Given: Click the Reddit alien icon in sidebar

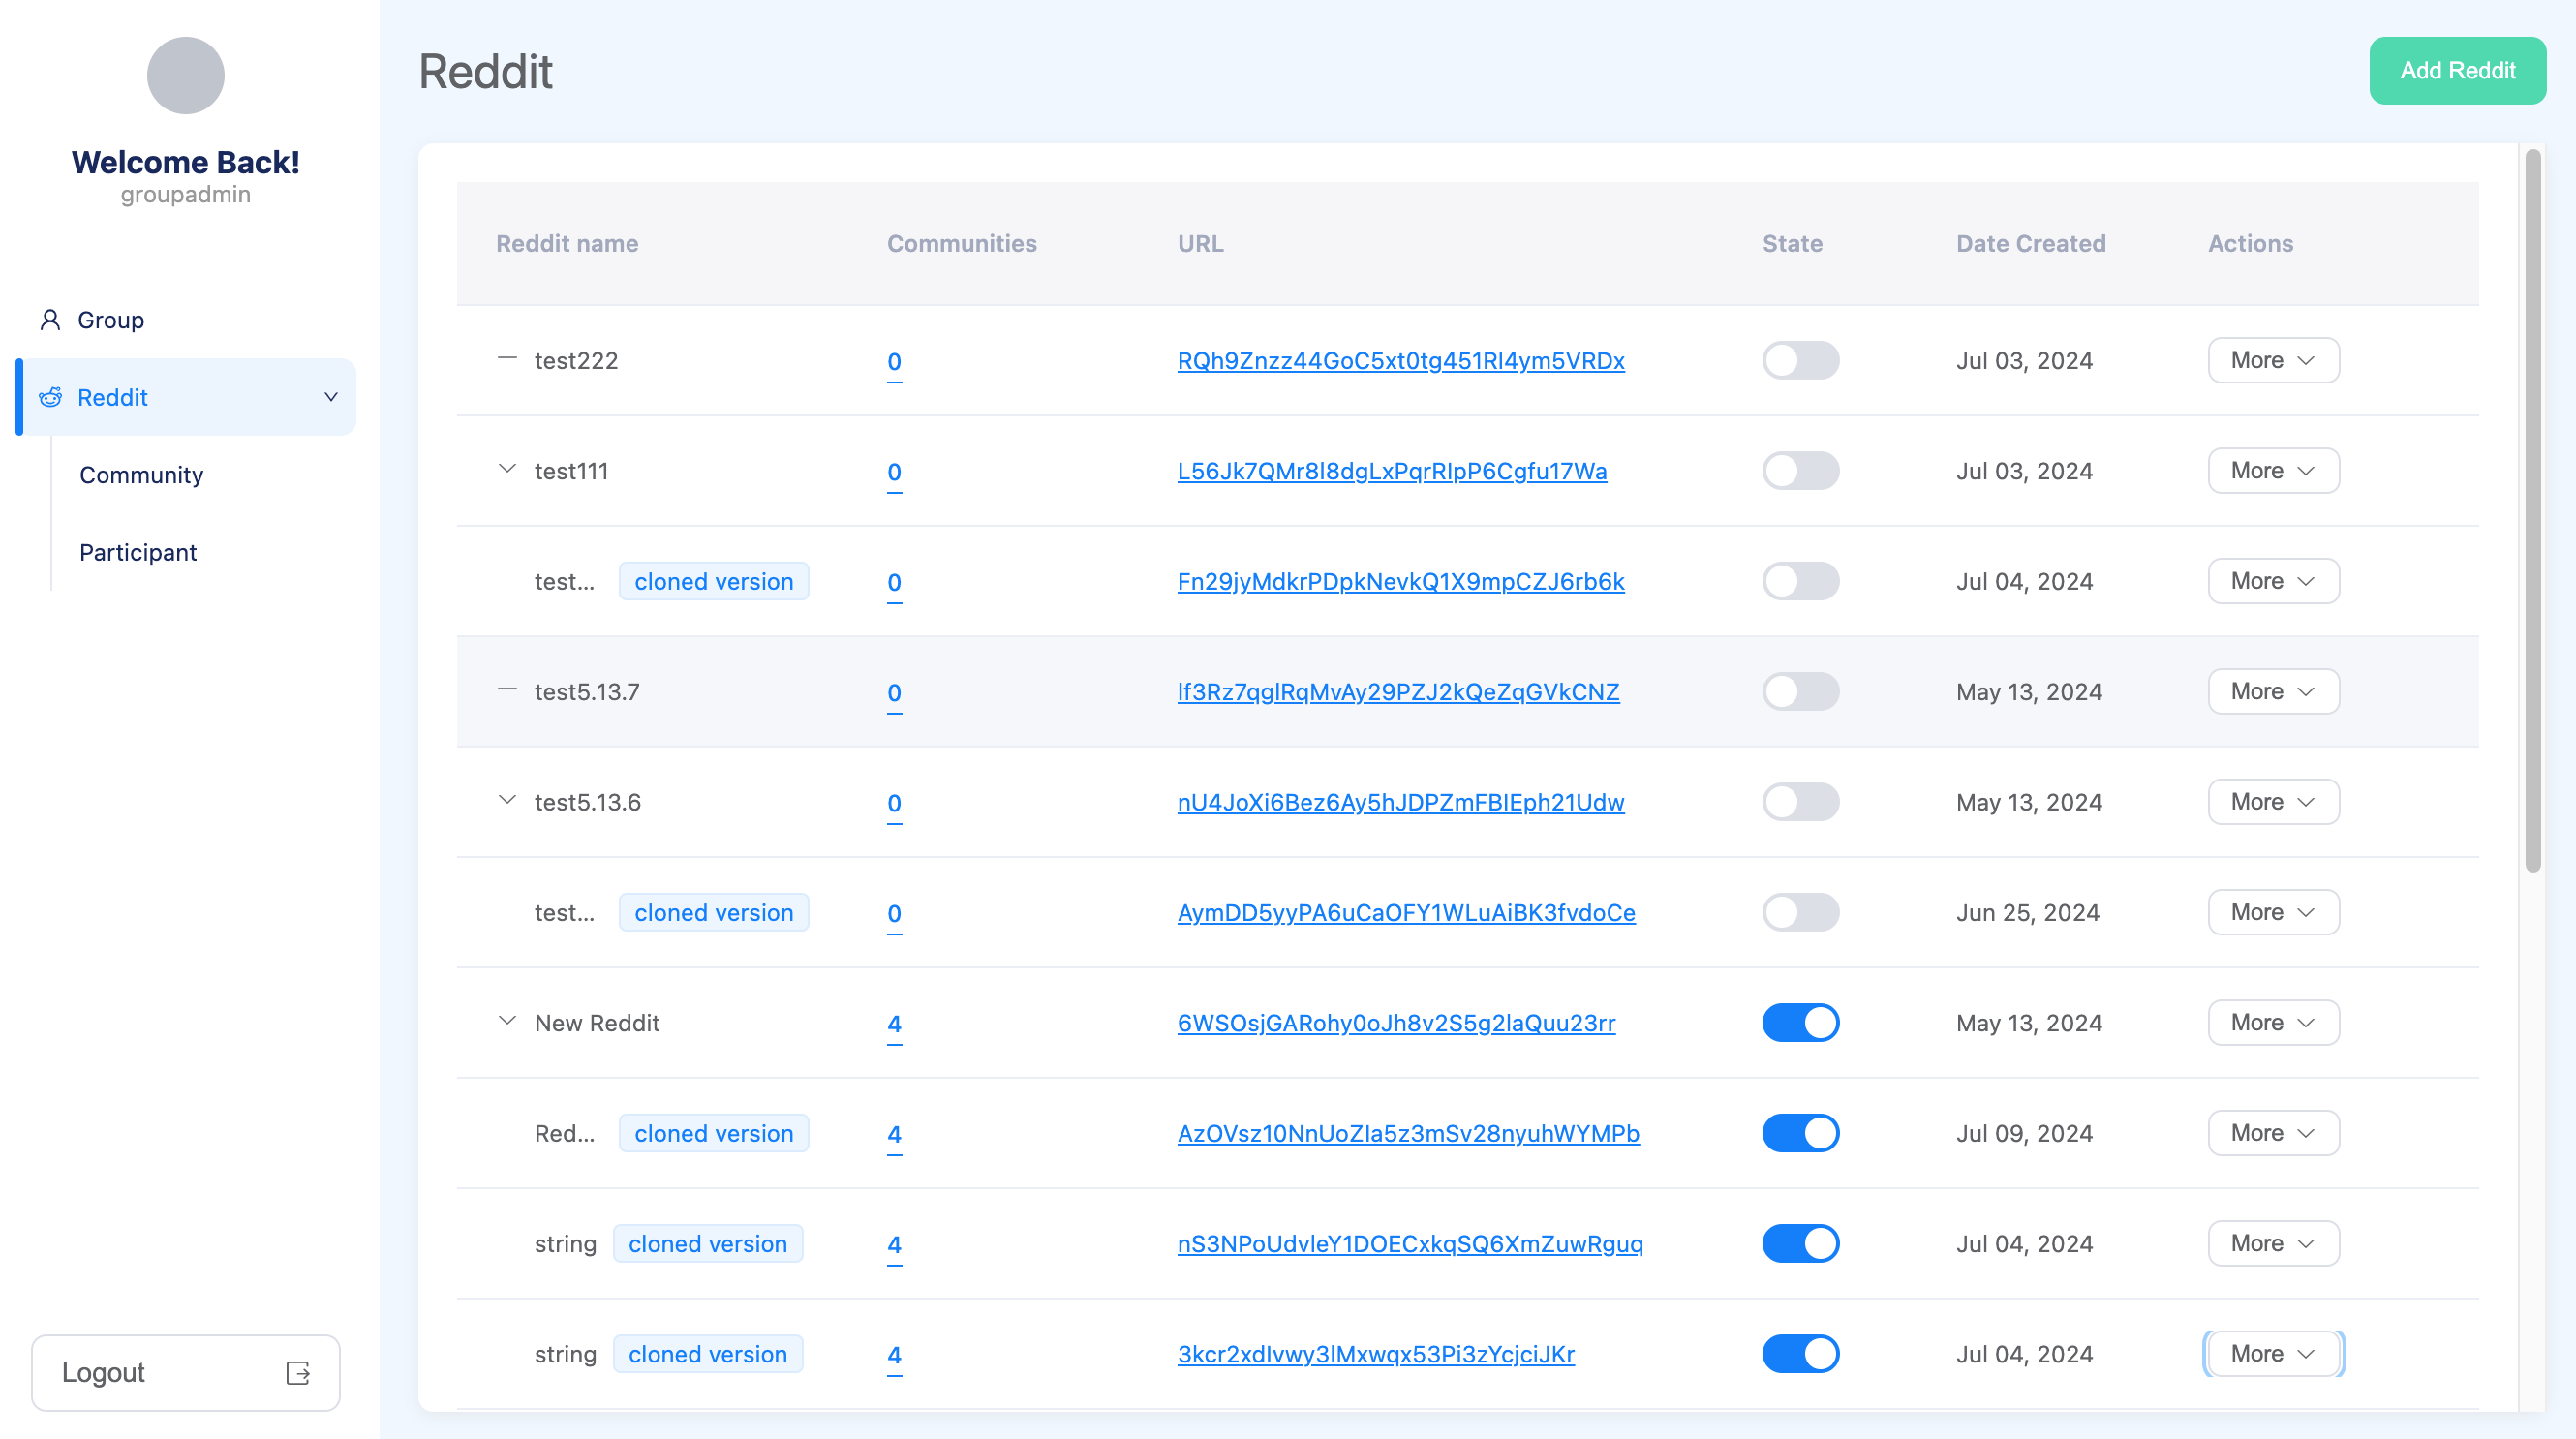Looking at the screenshot, I should coord(50,397).
